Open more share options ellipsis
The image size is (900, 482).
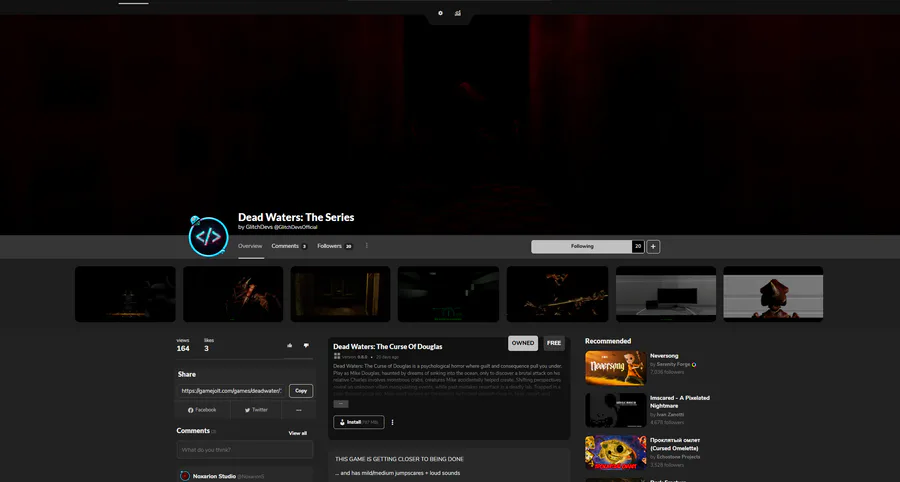(298, 410)
